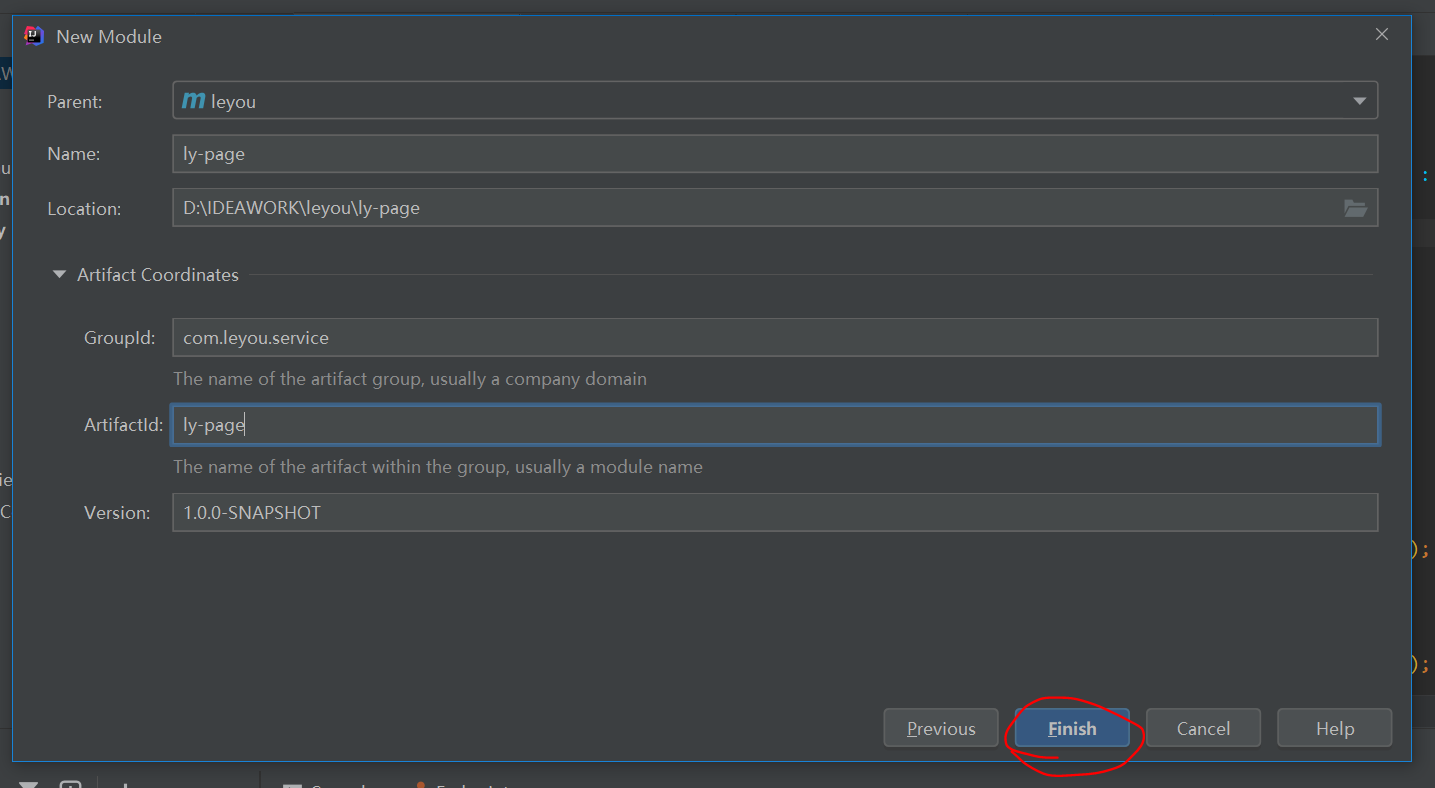Click the "Location:" label
1435x788 pixels.
click(x=84, y=209)
